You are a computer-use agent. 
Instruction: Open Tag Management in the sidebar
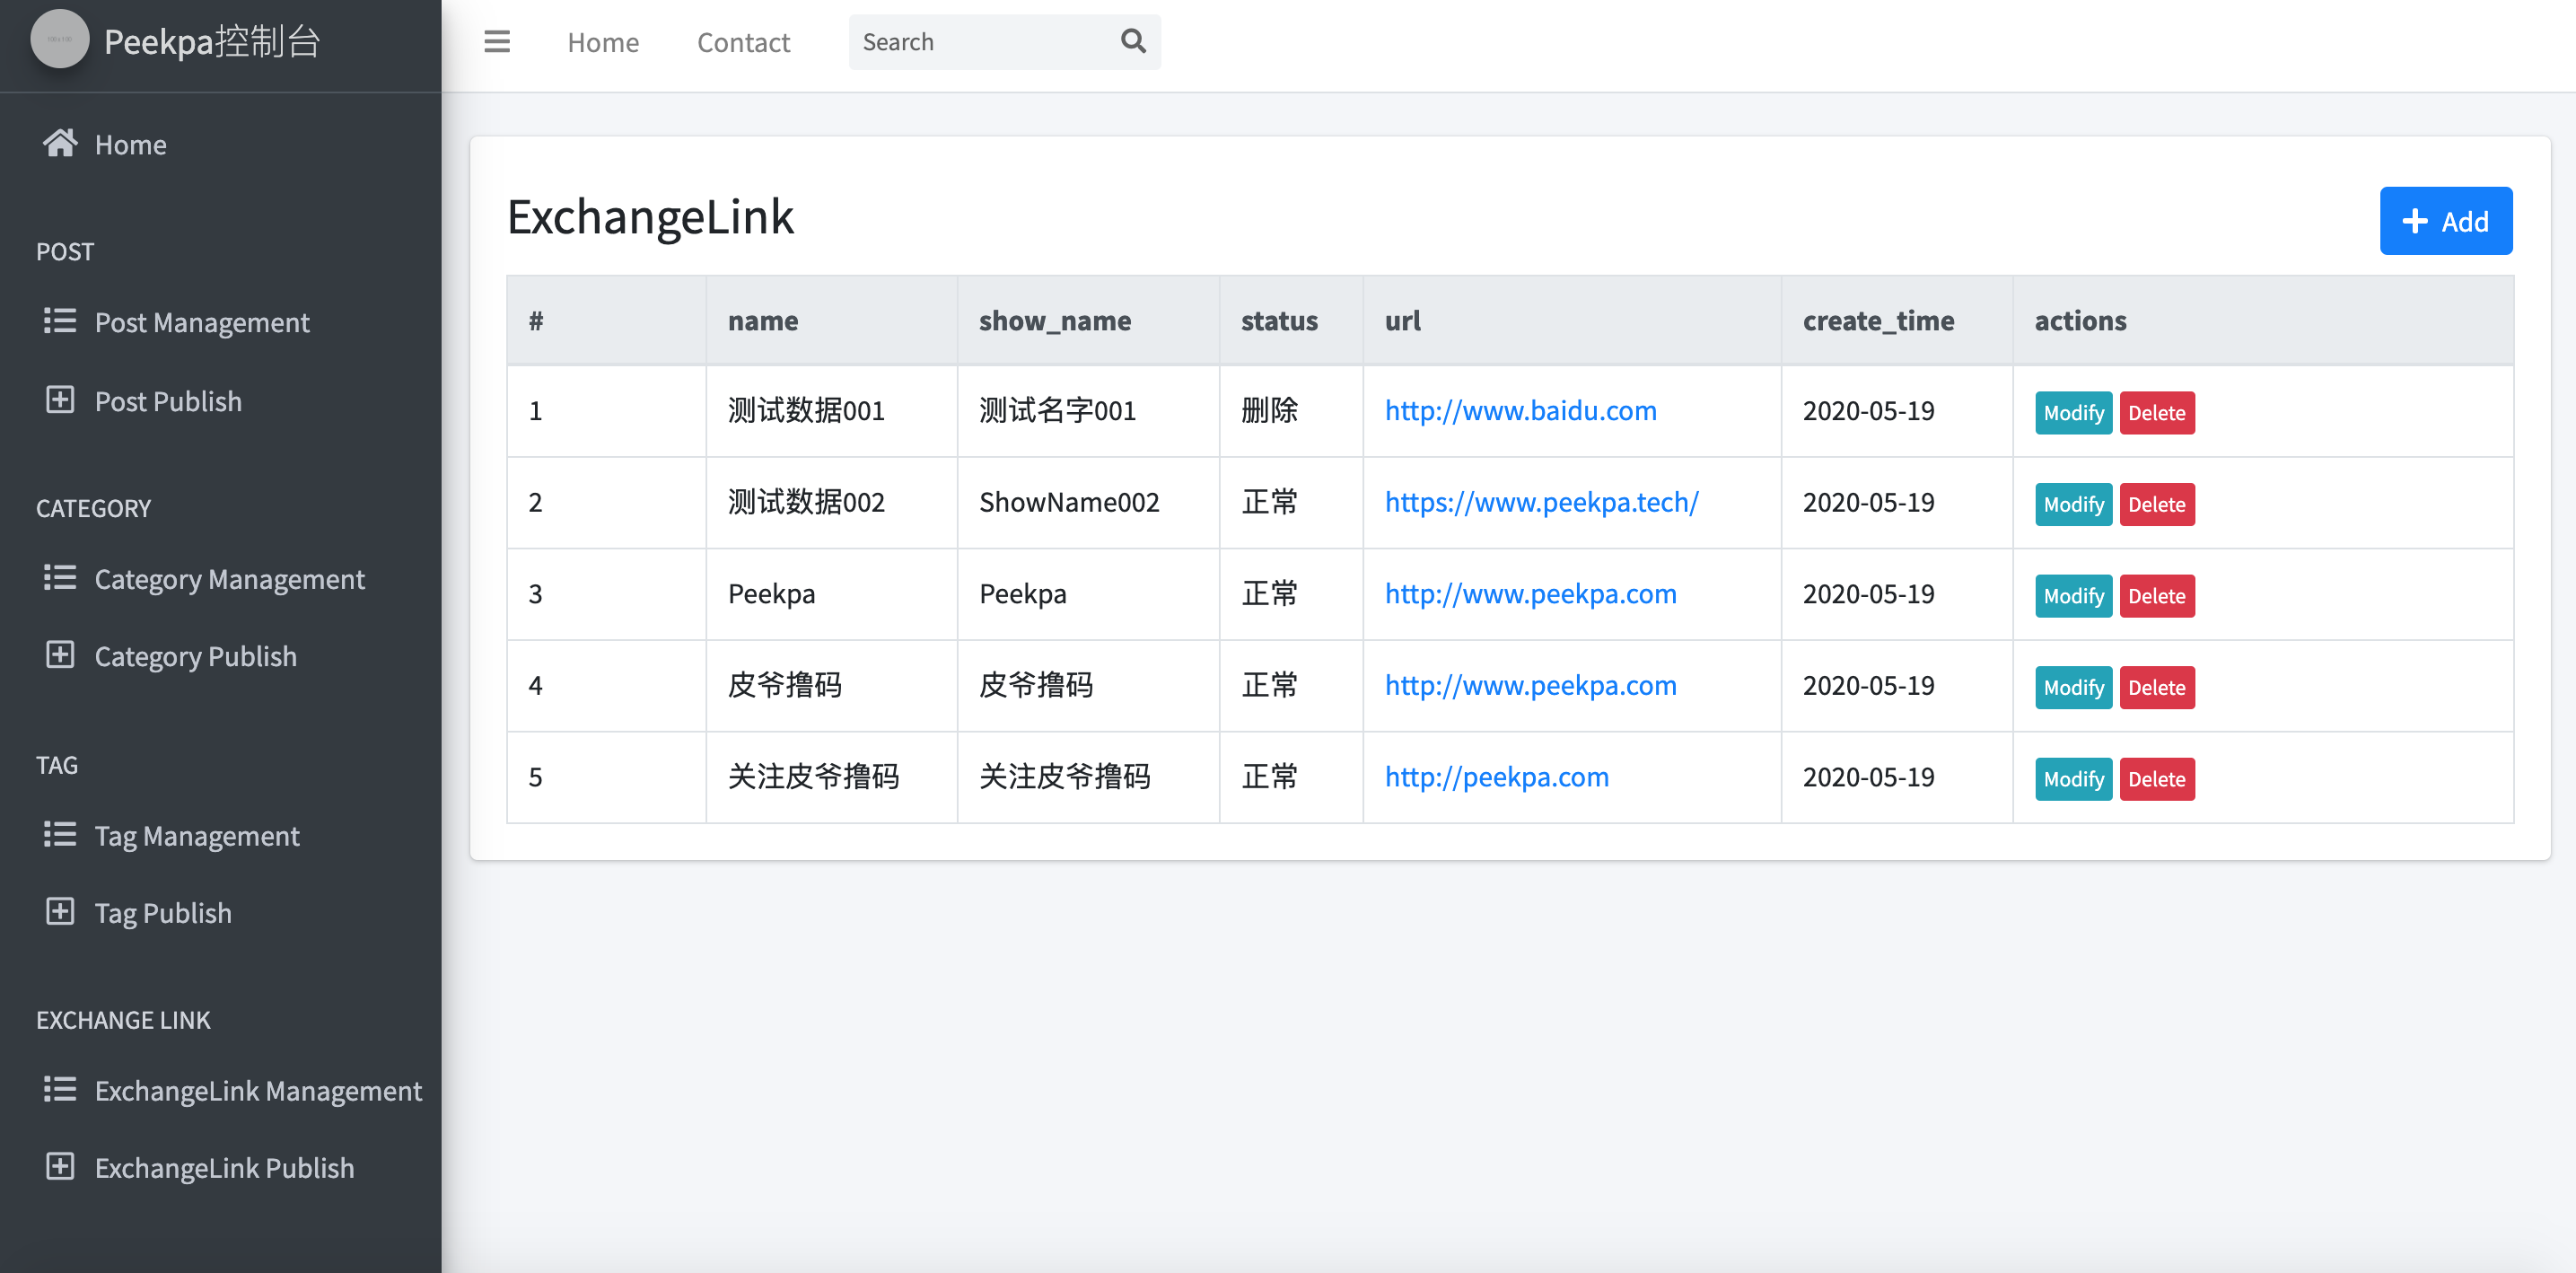197,835
